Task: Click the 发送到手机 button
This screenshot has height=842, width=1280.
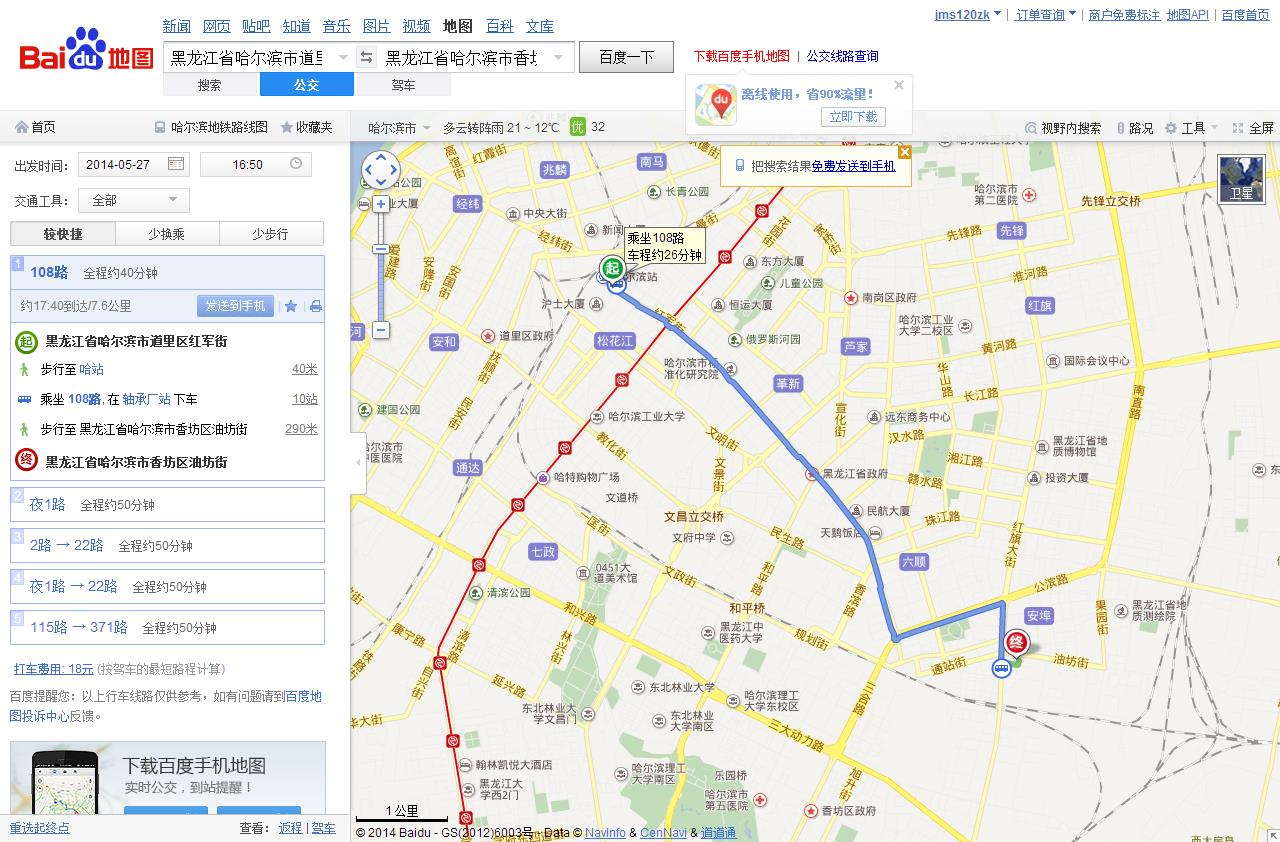Action: pos(235,306)
